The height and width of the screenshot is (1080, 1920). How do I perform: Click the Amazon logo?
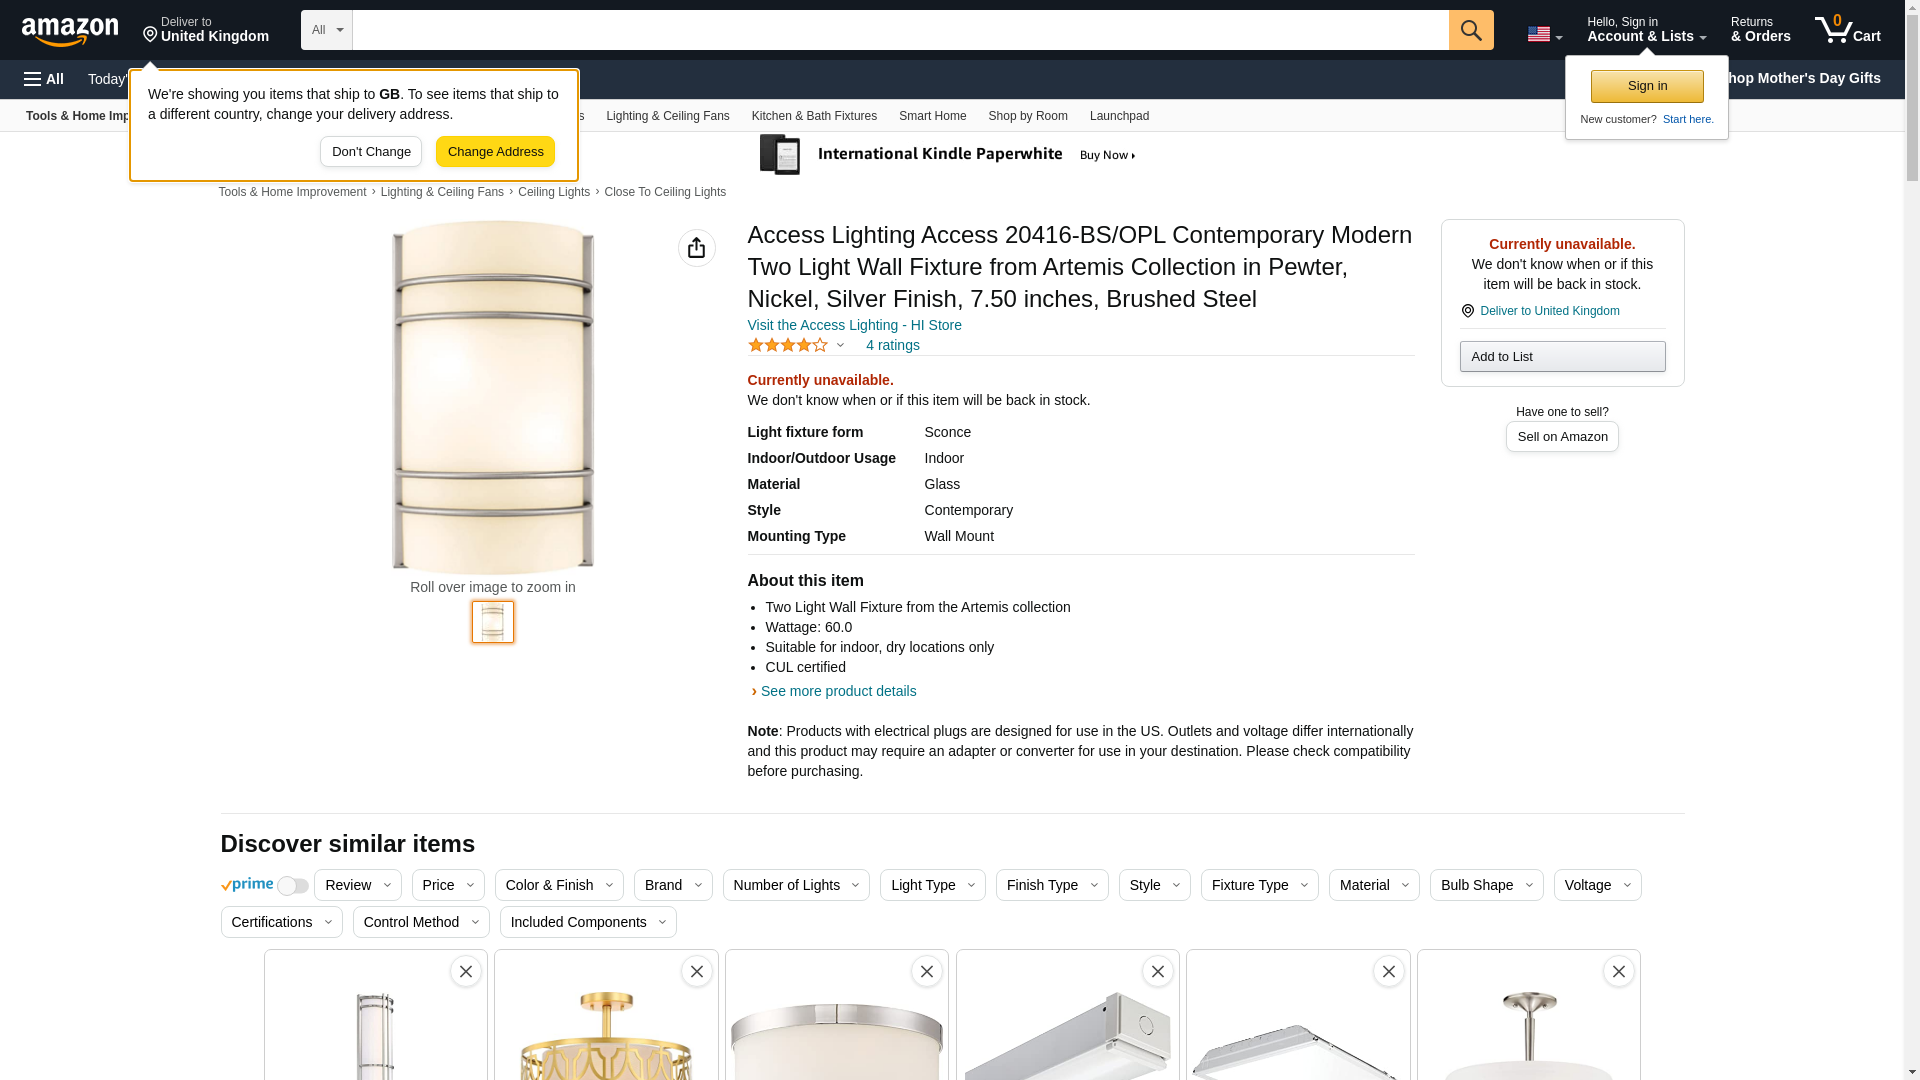click(x=70, y=31)
